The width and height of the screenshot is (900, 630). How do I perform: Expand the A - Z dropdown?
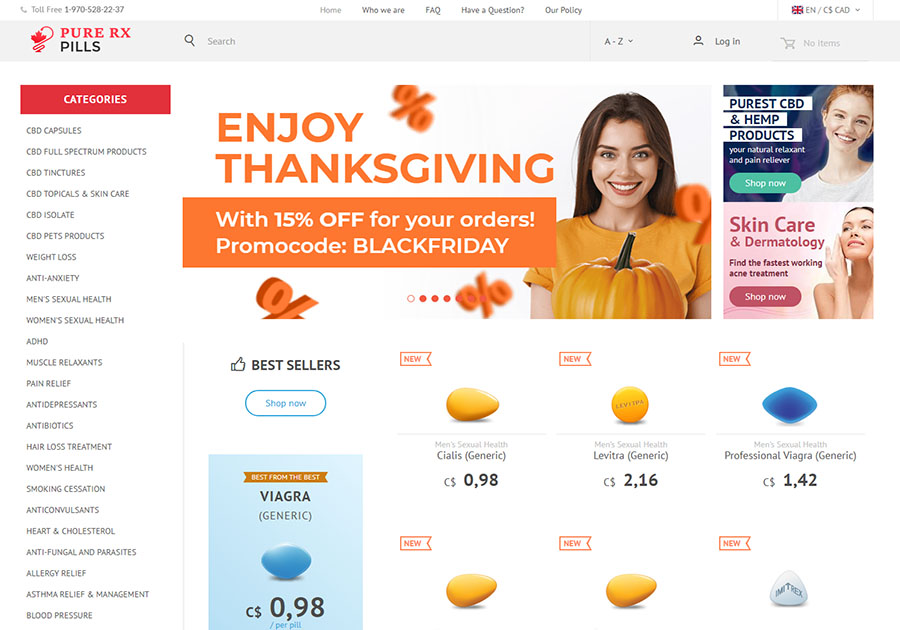click(x=618, y=41)
